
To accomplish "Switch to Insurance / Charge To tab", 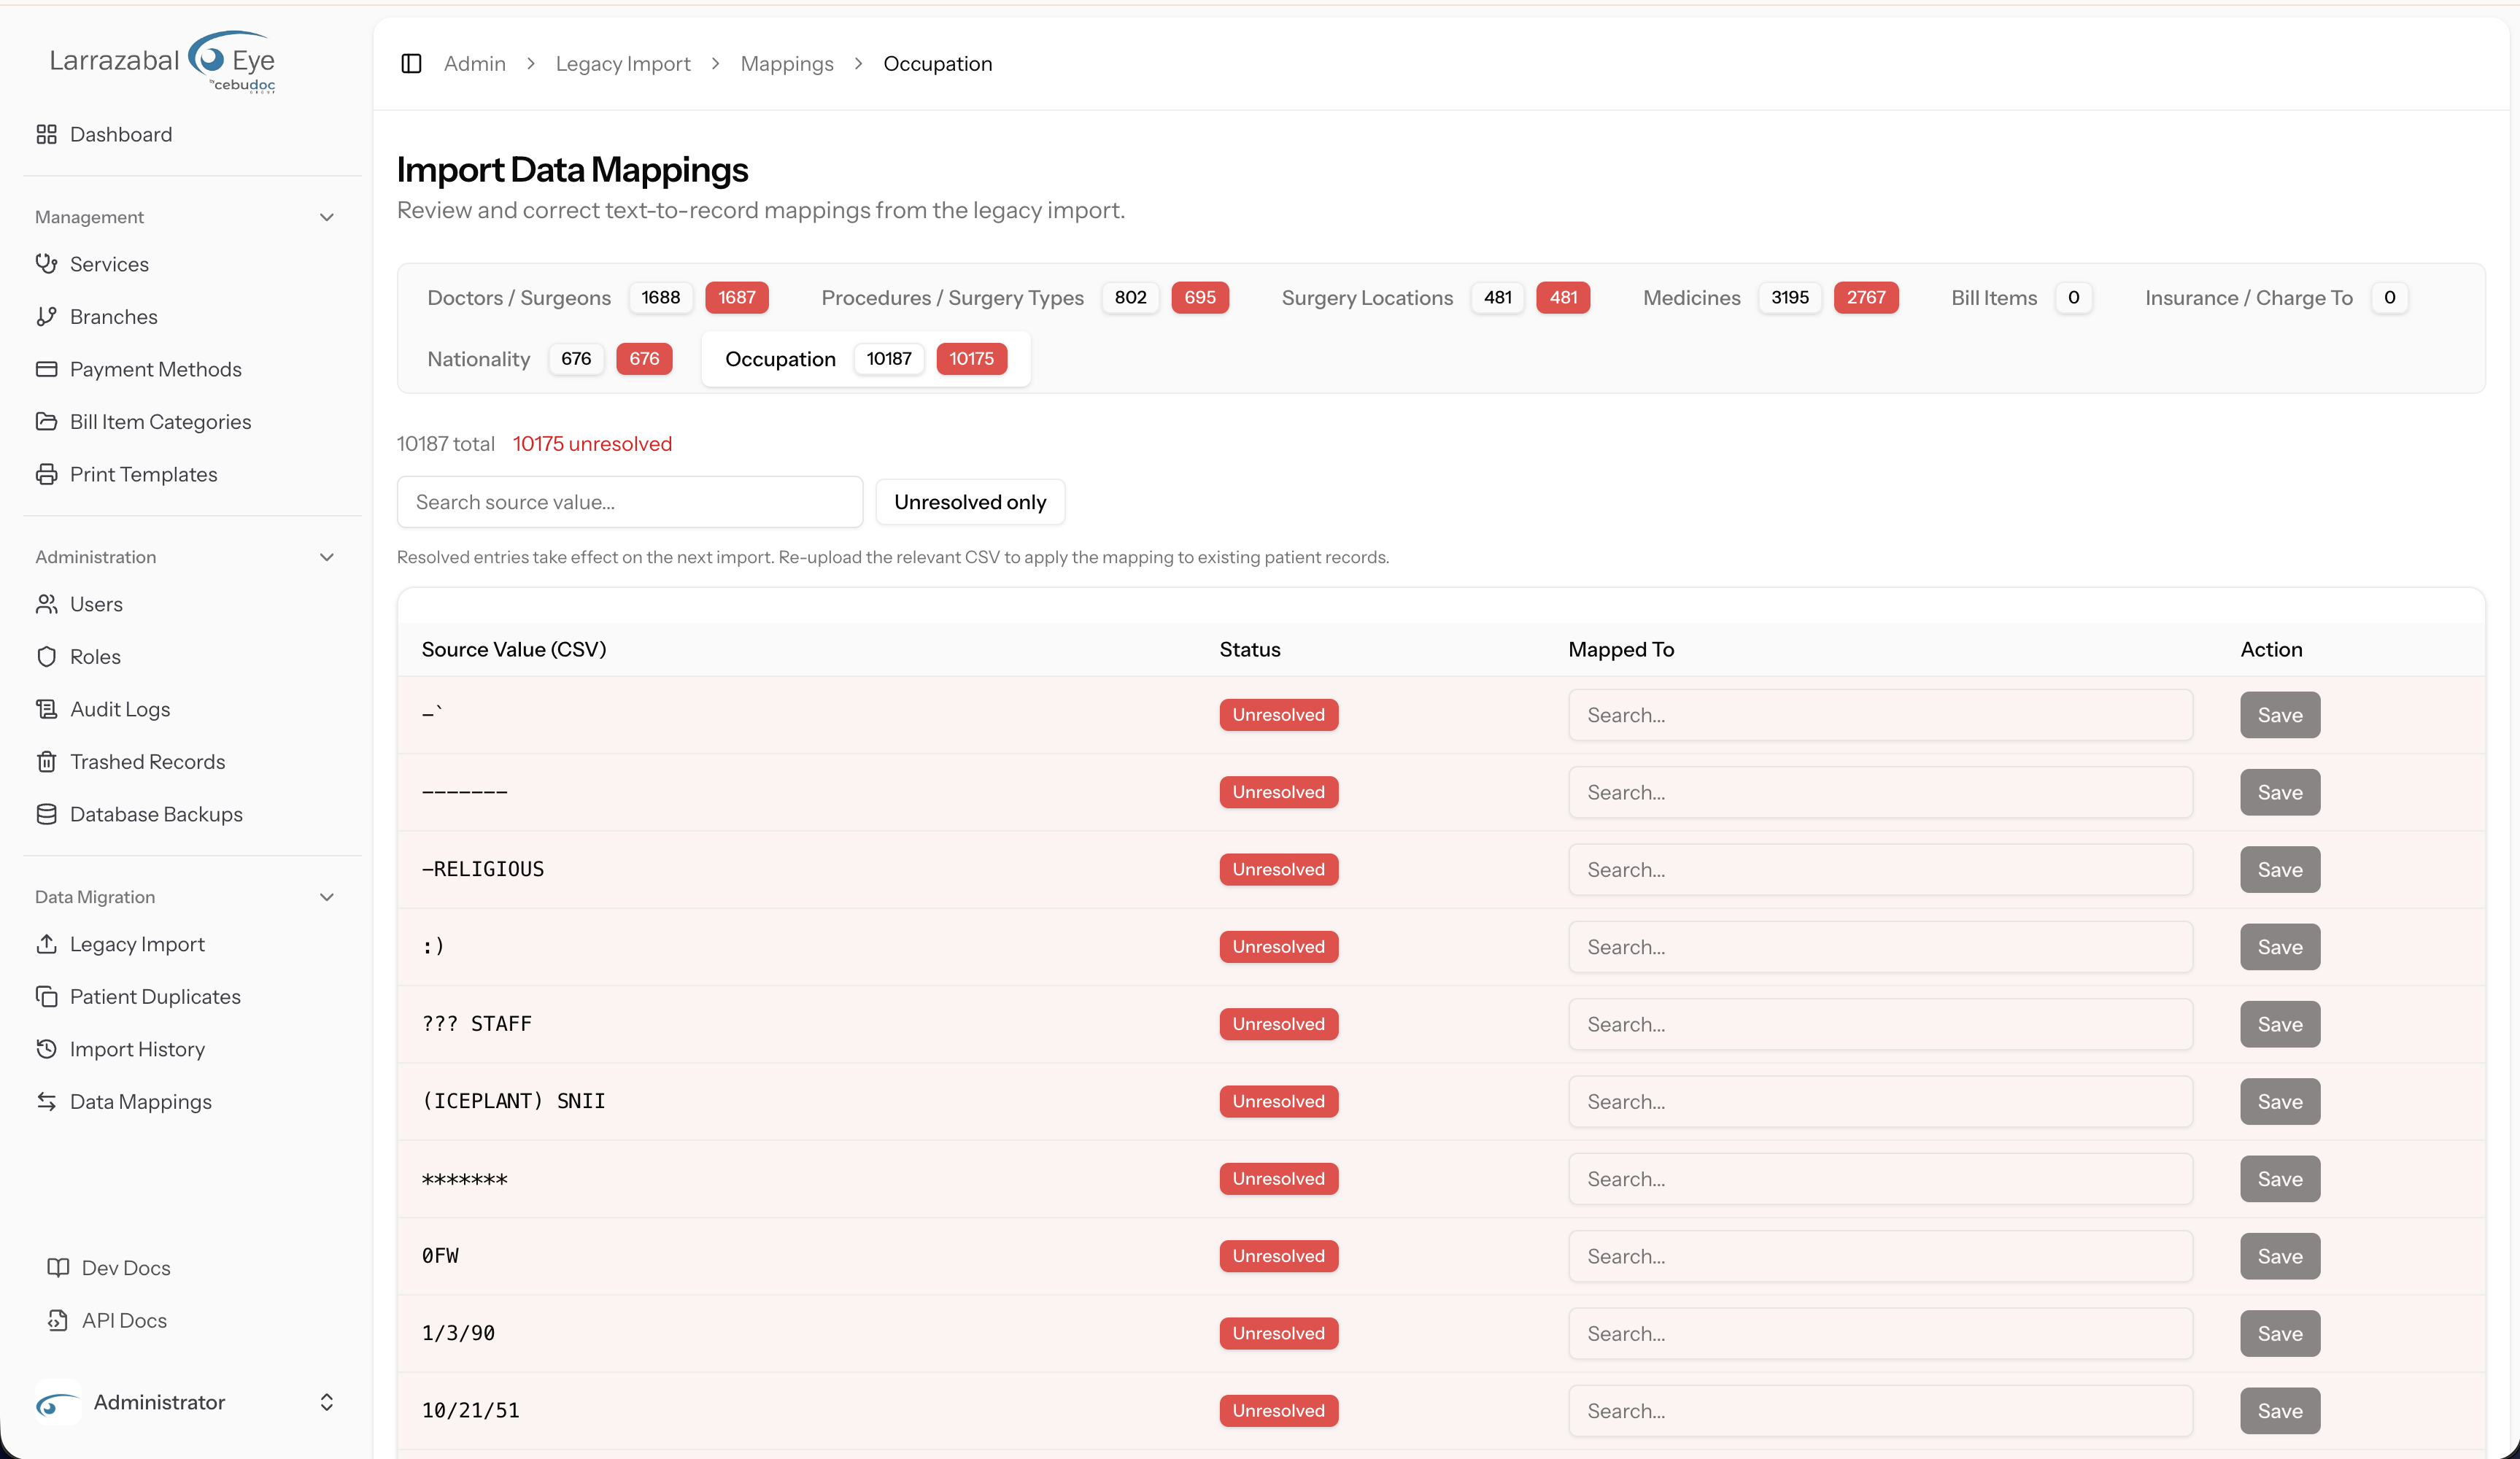I will coord(2276,298).
